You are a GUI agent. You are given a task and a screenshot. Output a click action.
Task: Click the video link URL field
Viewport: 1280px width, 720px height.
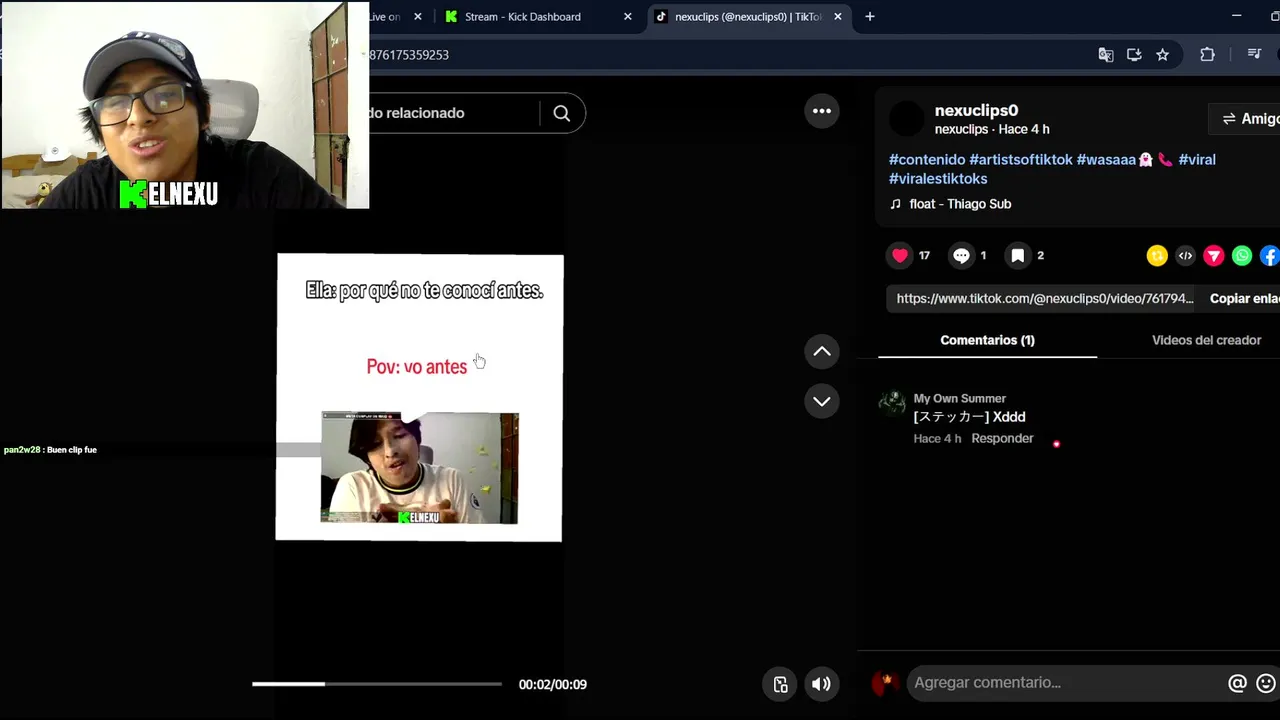(x=1045, y=299)
